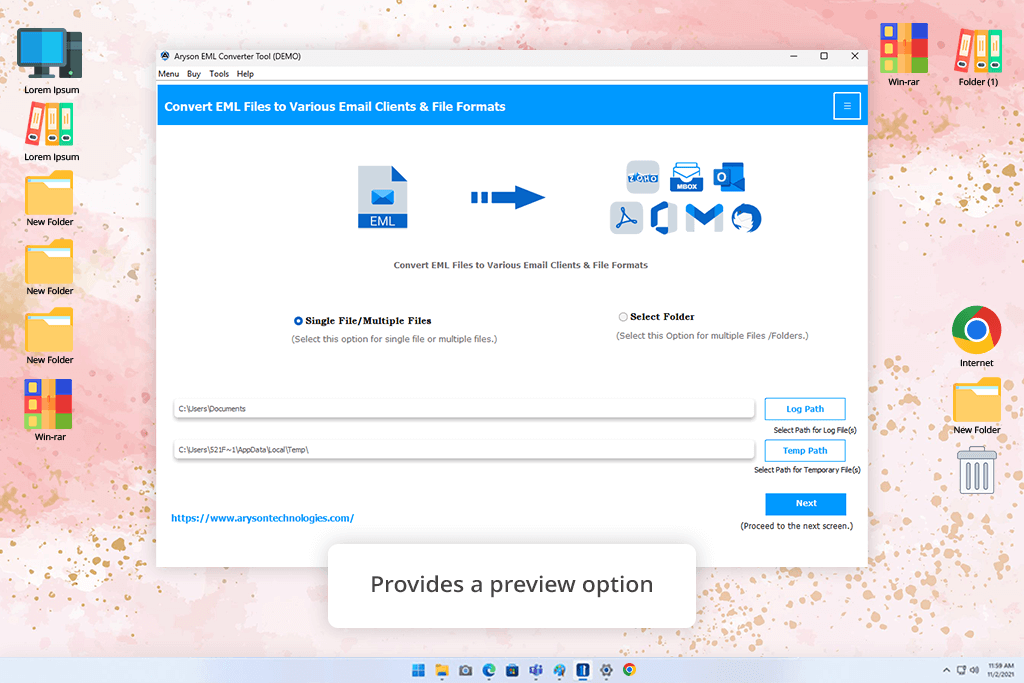Screen dimensions: 1024x683
Task: Open the Camera app on the taskbar
Action: [x=466, y=670]
